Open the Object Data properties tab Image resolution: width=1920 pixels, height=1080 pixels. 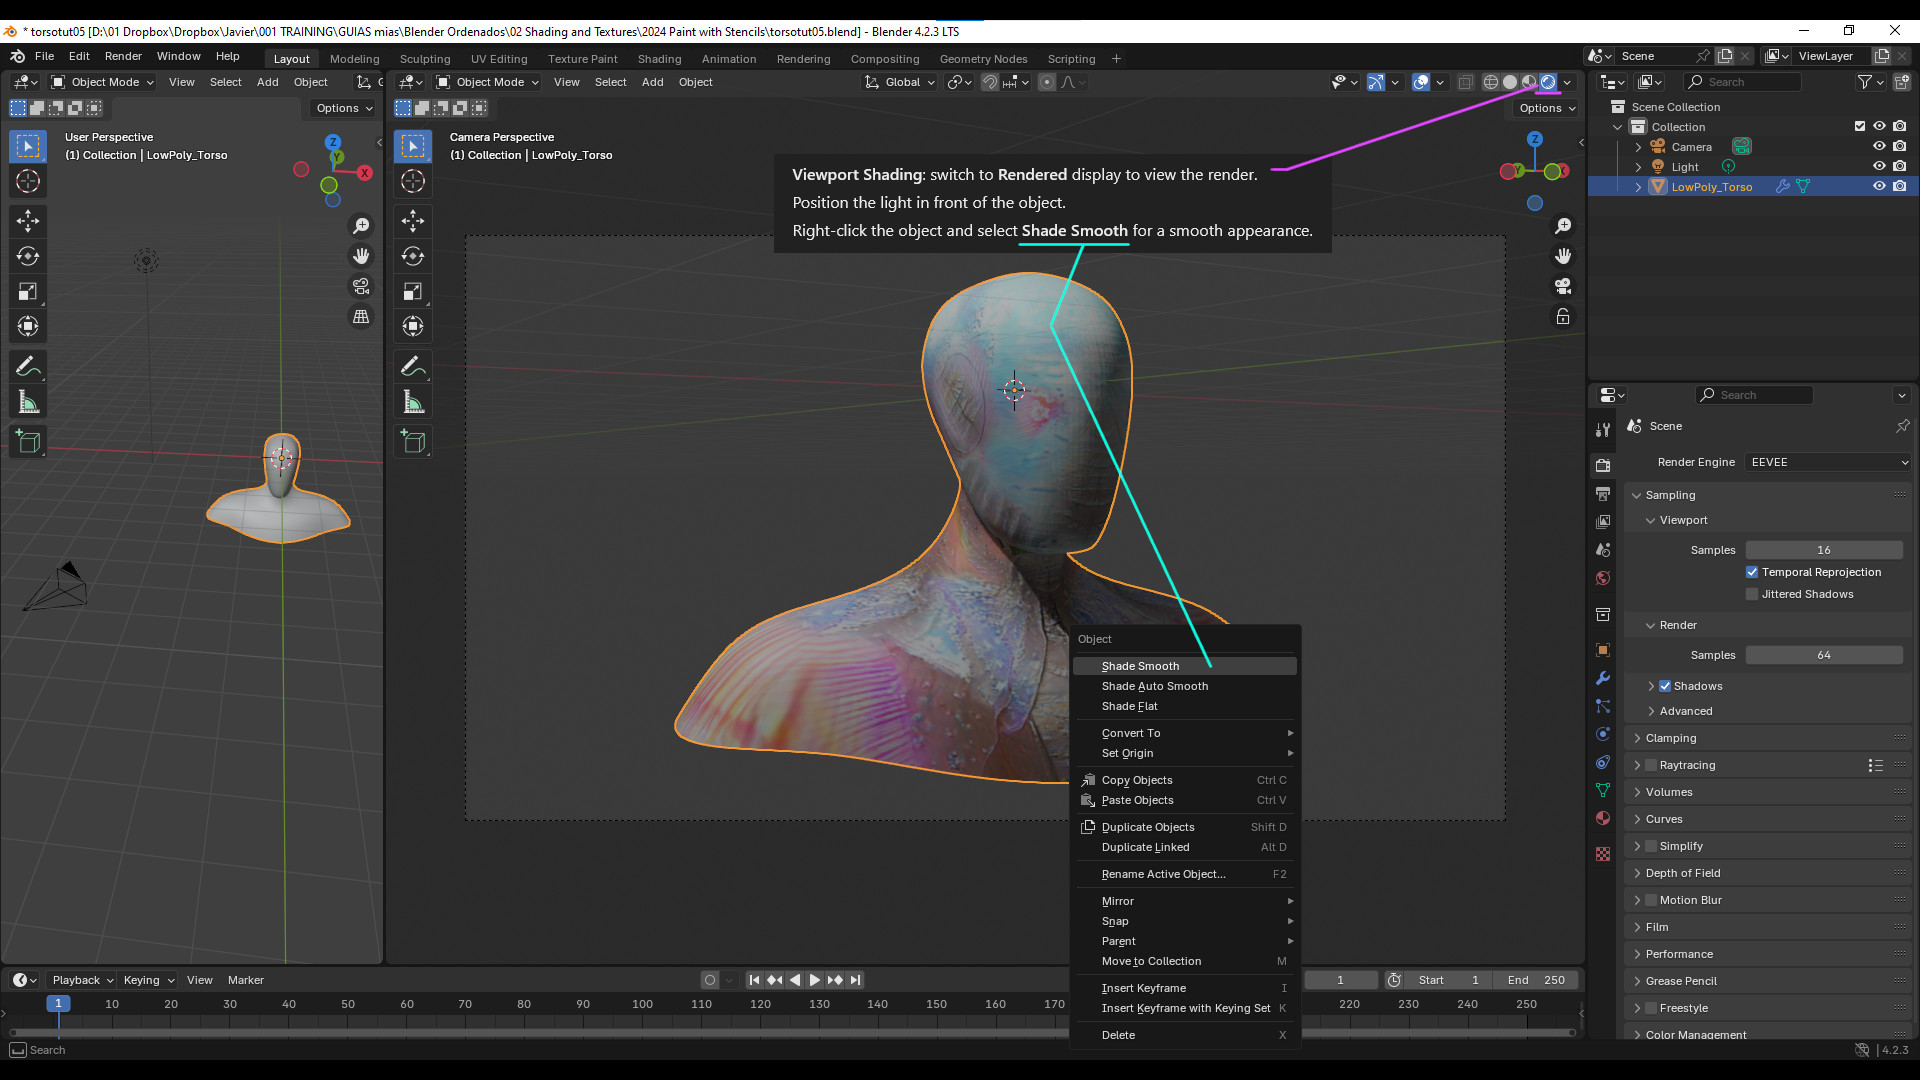click(x=1603, y=790)
